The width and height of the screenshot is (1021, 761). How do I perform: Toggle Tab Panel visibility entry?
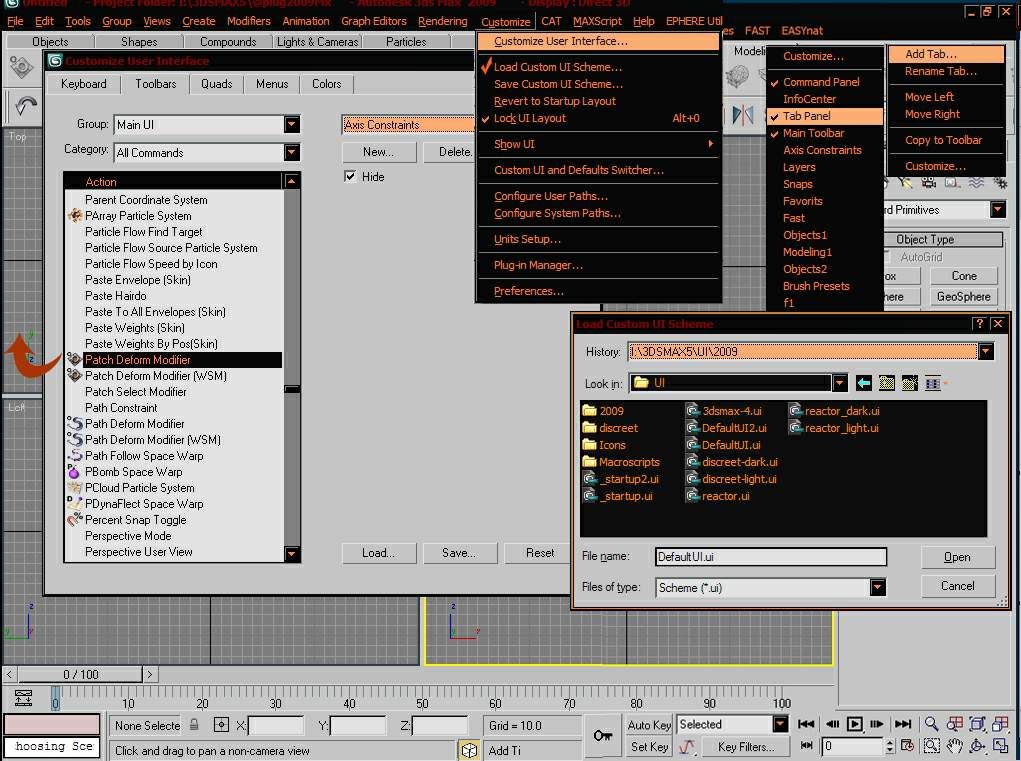point(824,116)
